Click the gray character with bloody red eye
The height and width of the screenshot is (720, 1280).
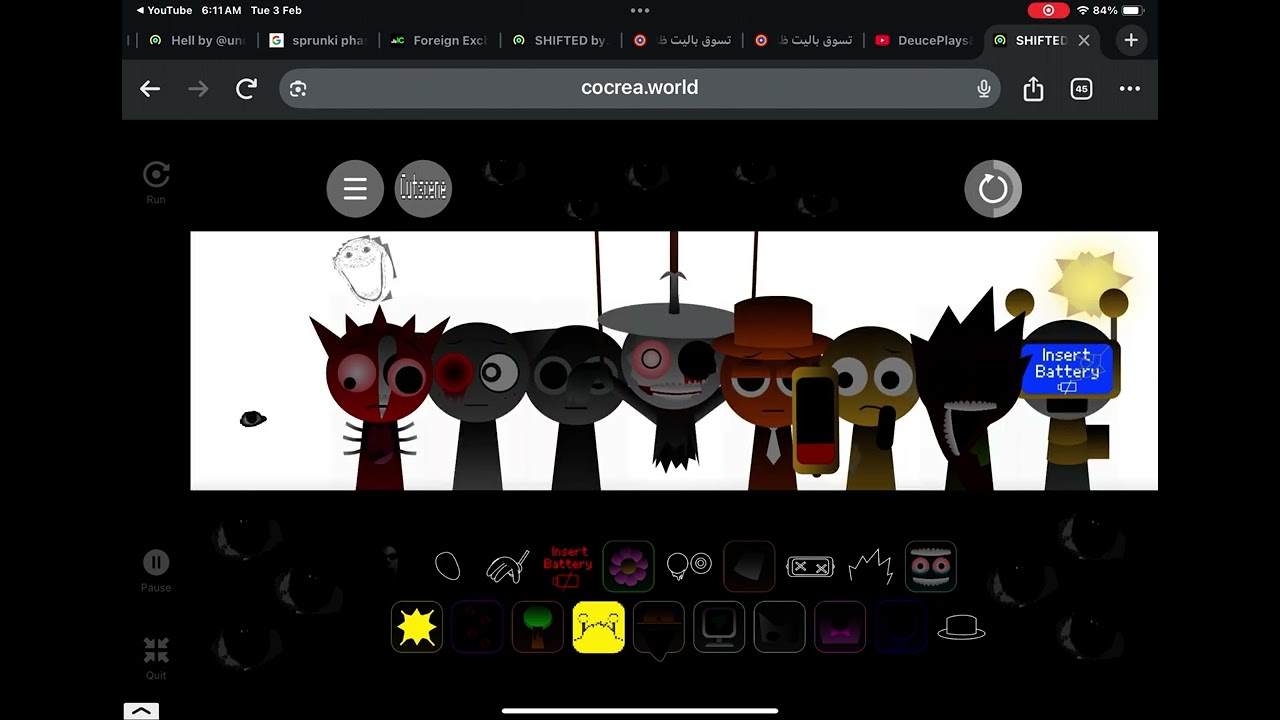tap(478, 405)
